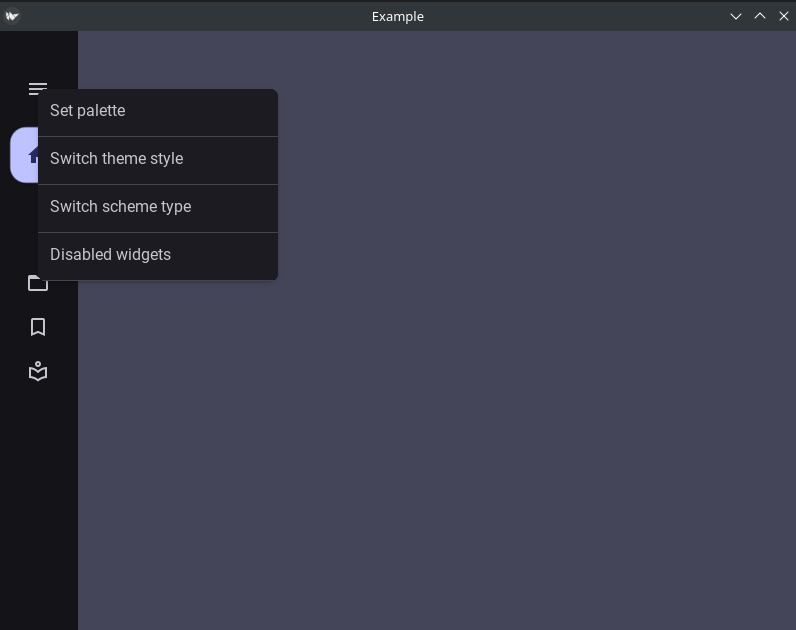Click the Example window title text
Viewport: 796px width, 630px height.
(397, 16)
